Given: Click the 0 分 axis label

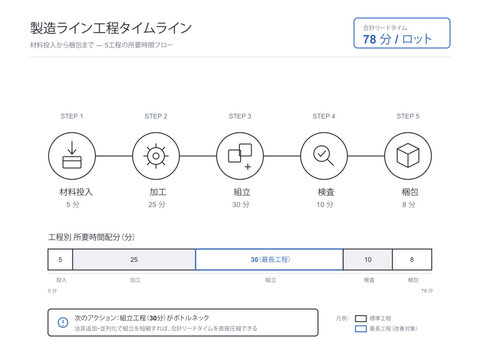Looking at the screenshot, I should 52,291.
